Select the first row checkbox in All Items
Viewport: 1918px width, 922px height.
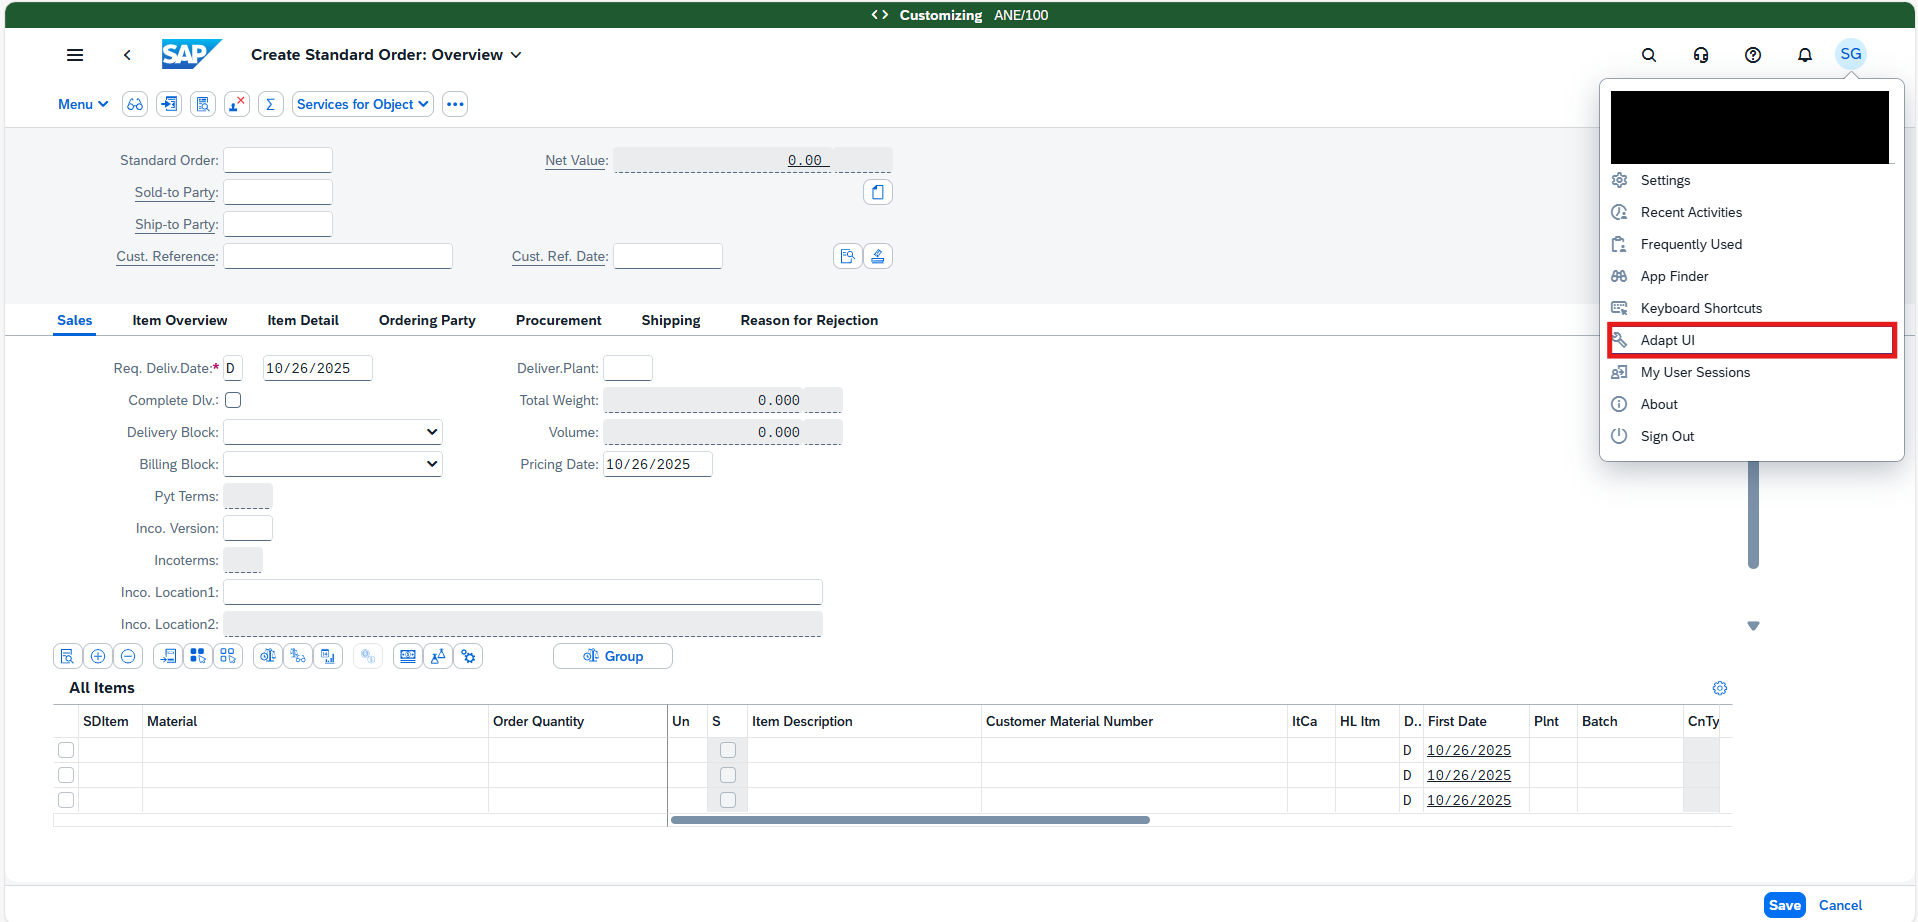pyautogui.click(x=66, y=749)
